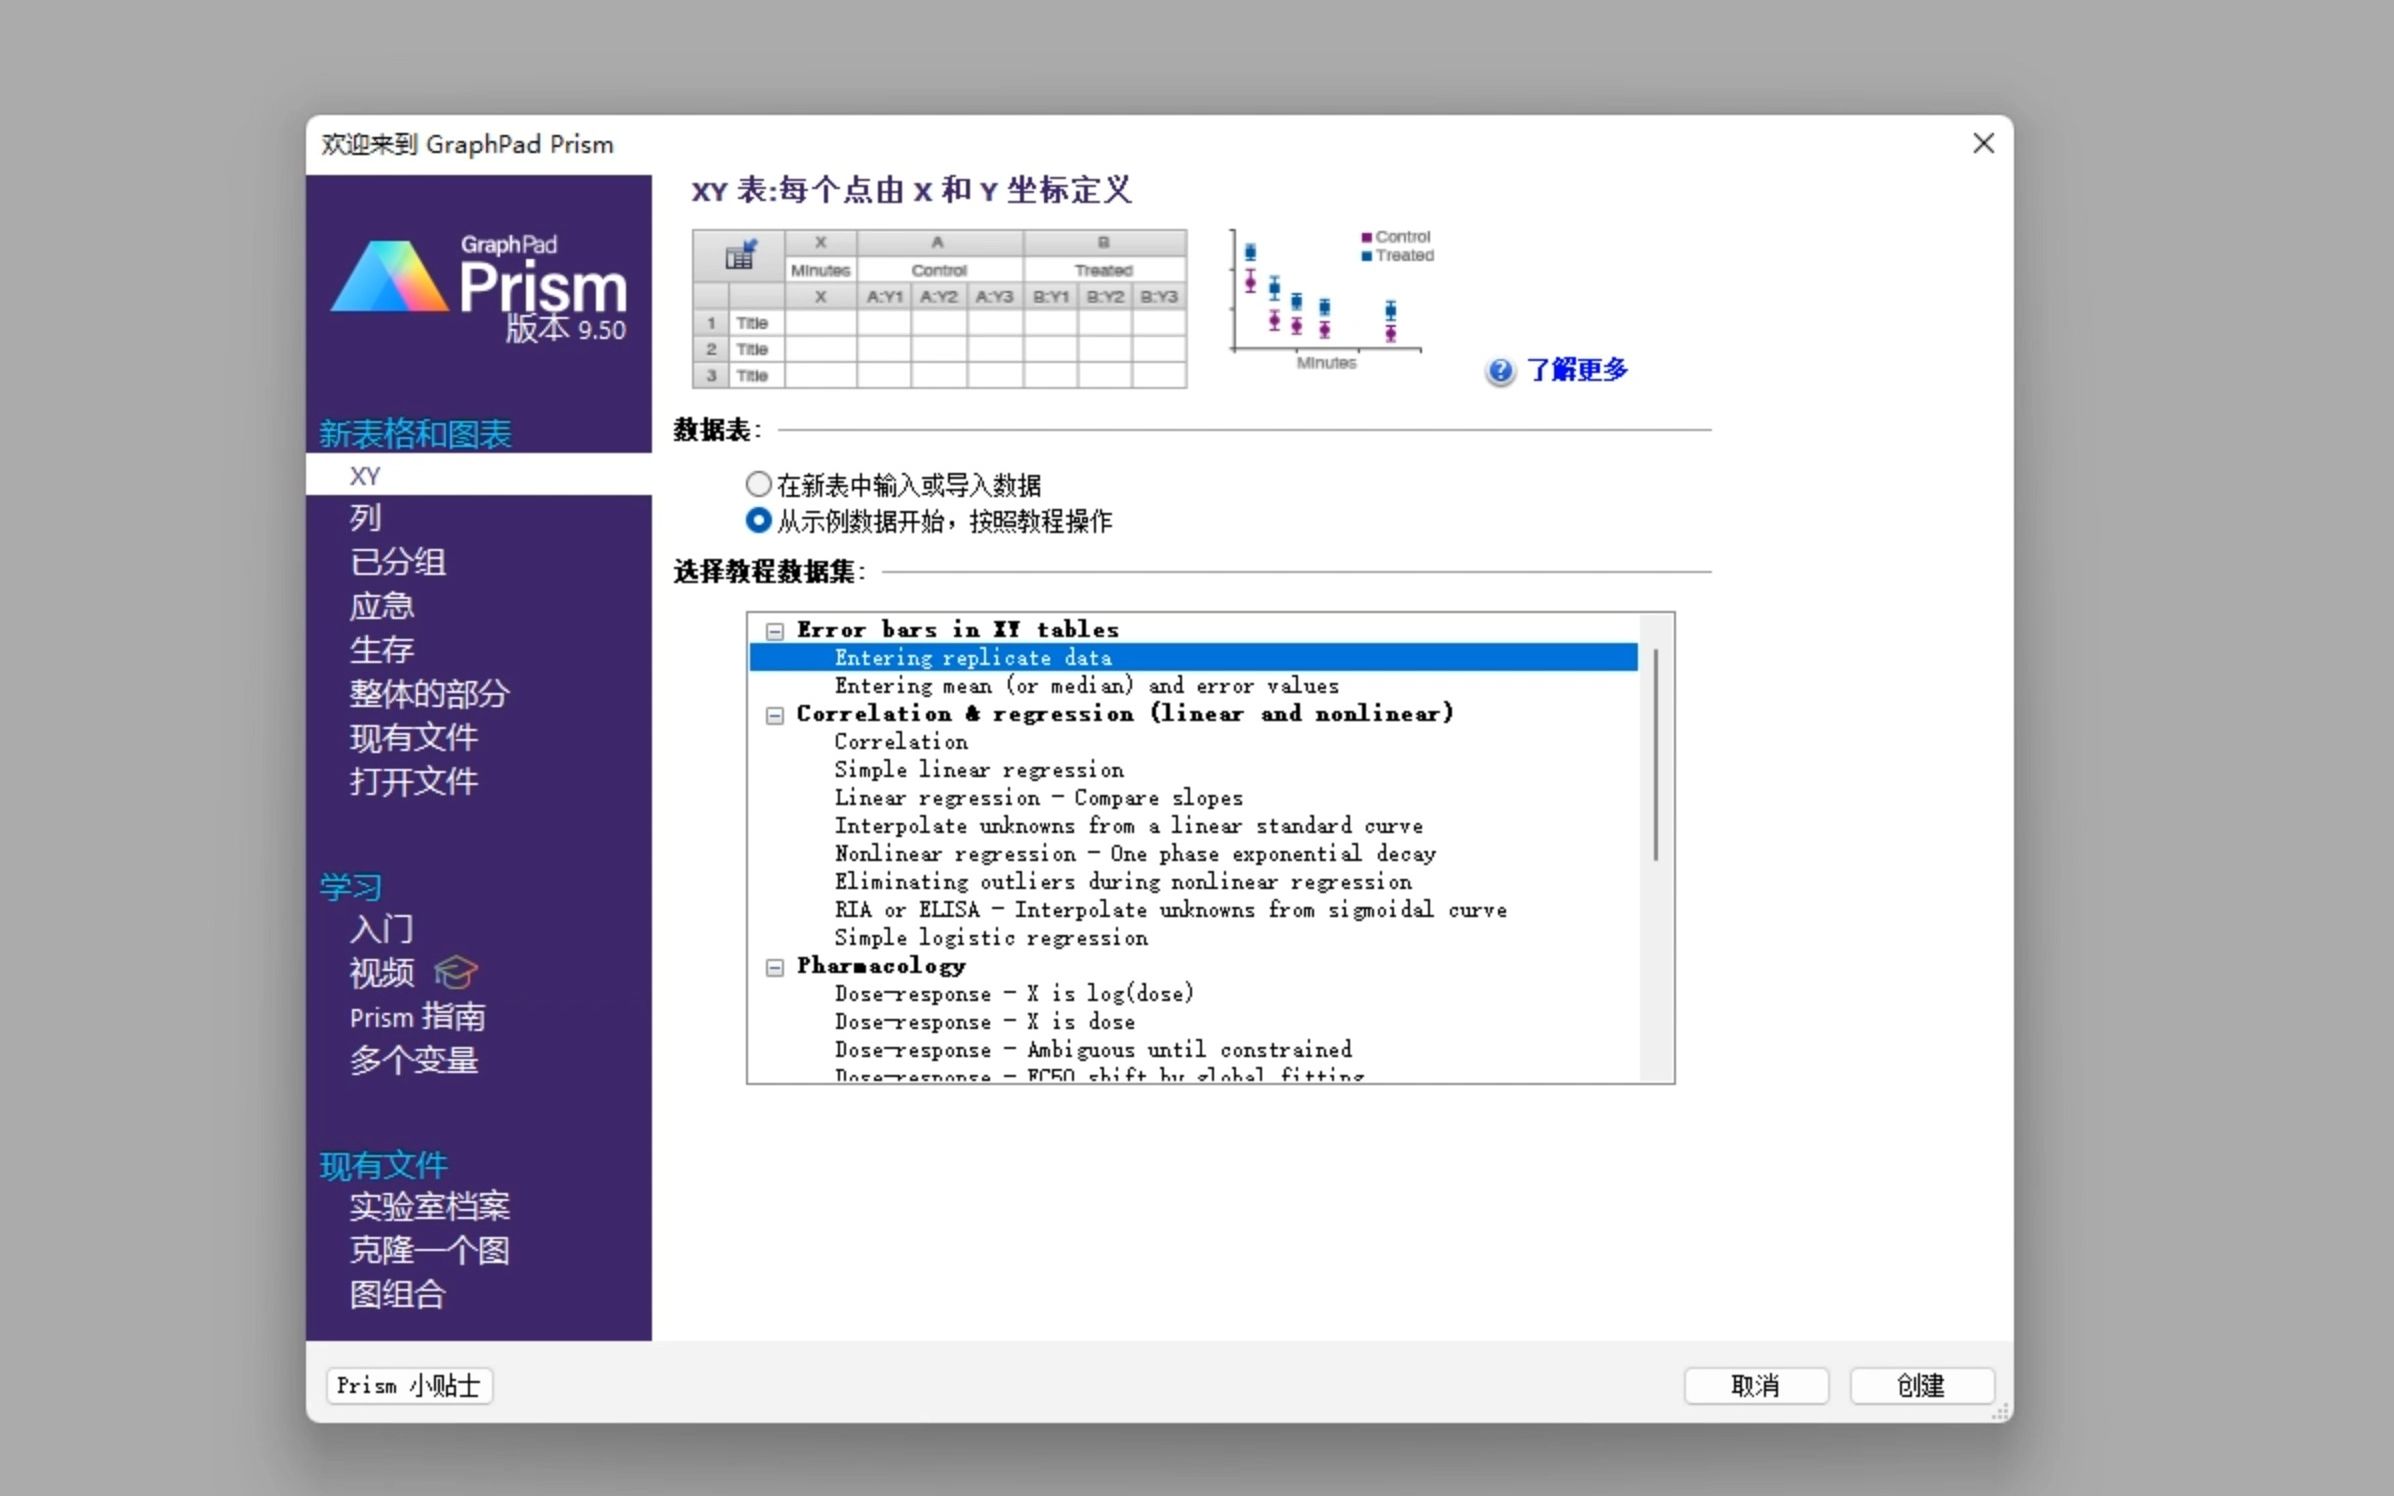Click the XY sample graph thumbnail
Image resolution: width=2394 pixels, height=1496 pixels.
coord(1333,300)
